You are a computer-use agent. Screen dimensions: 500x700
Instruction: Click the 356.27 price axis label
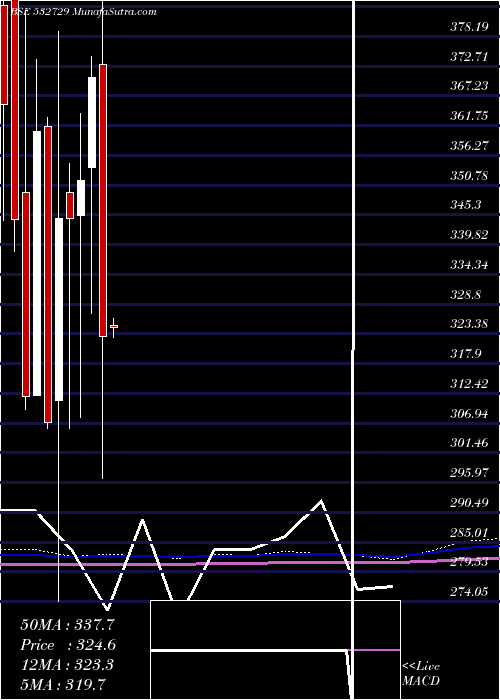469,146
